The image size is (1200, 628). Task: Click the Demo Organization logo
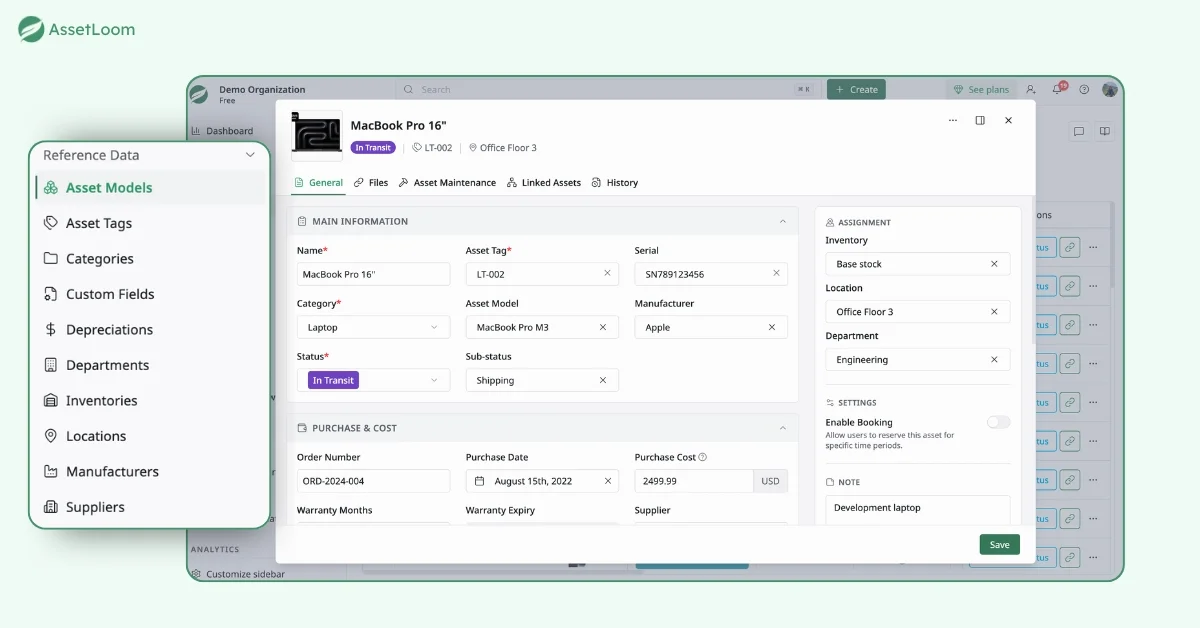point(200,93)
